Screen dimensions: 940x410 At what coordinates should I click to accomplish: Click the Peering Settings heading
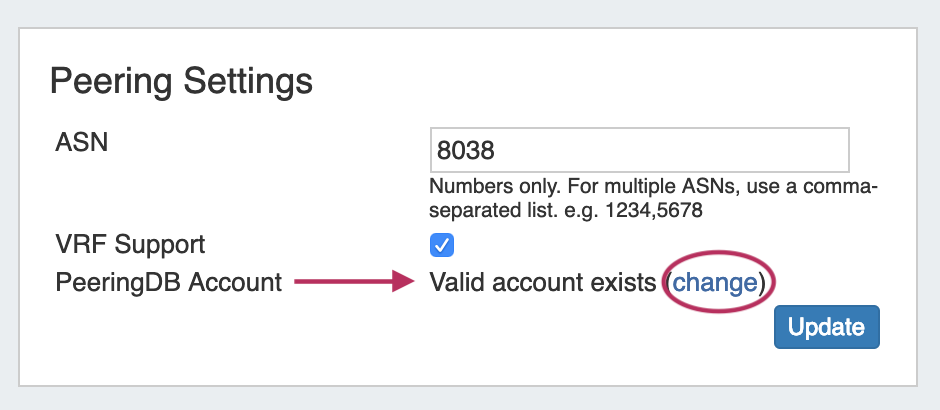click(x=181, y=81)
